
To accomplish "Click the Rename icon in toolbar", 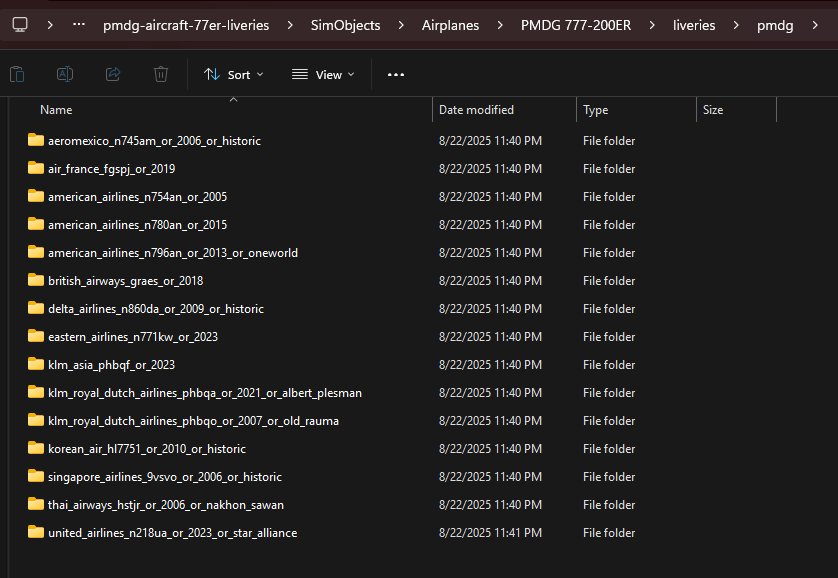I will [65, 74].
